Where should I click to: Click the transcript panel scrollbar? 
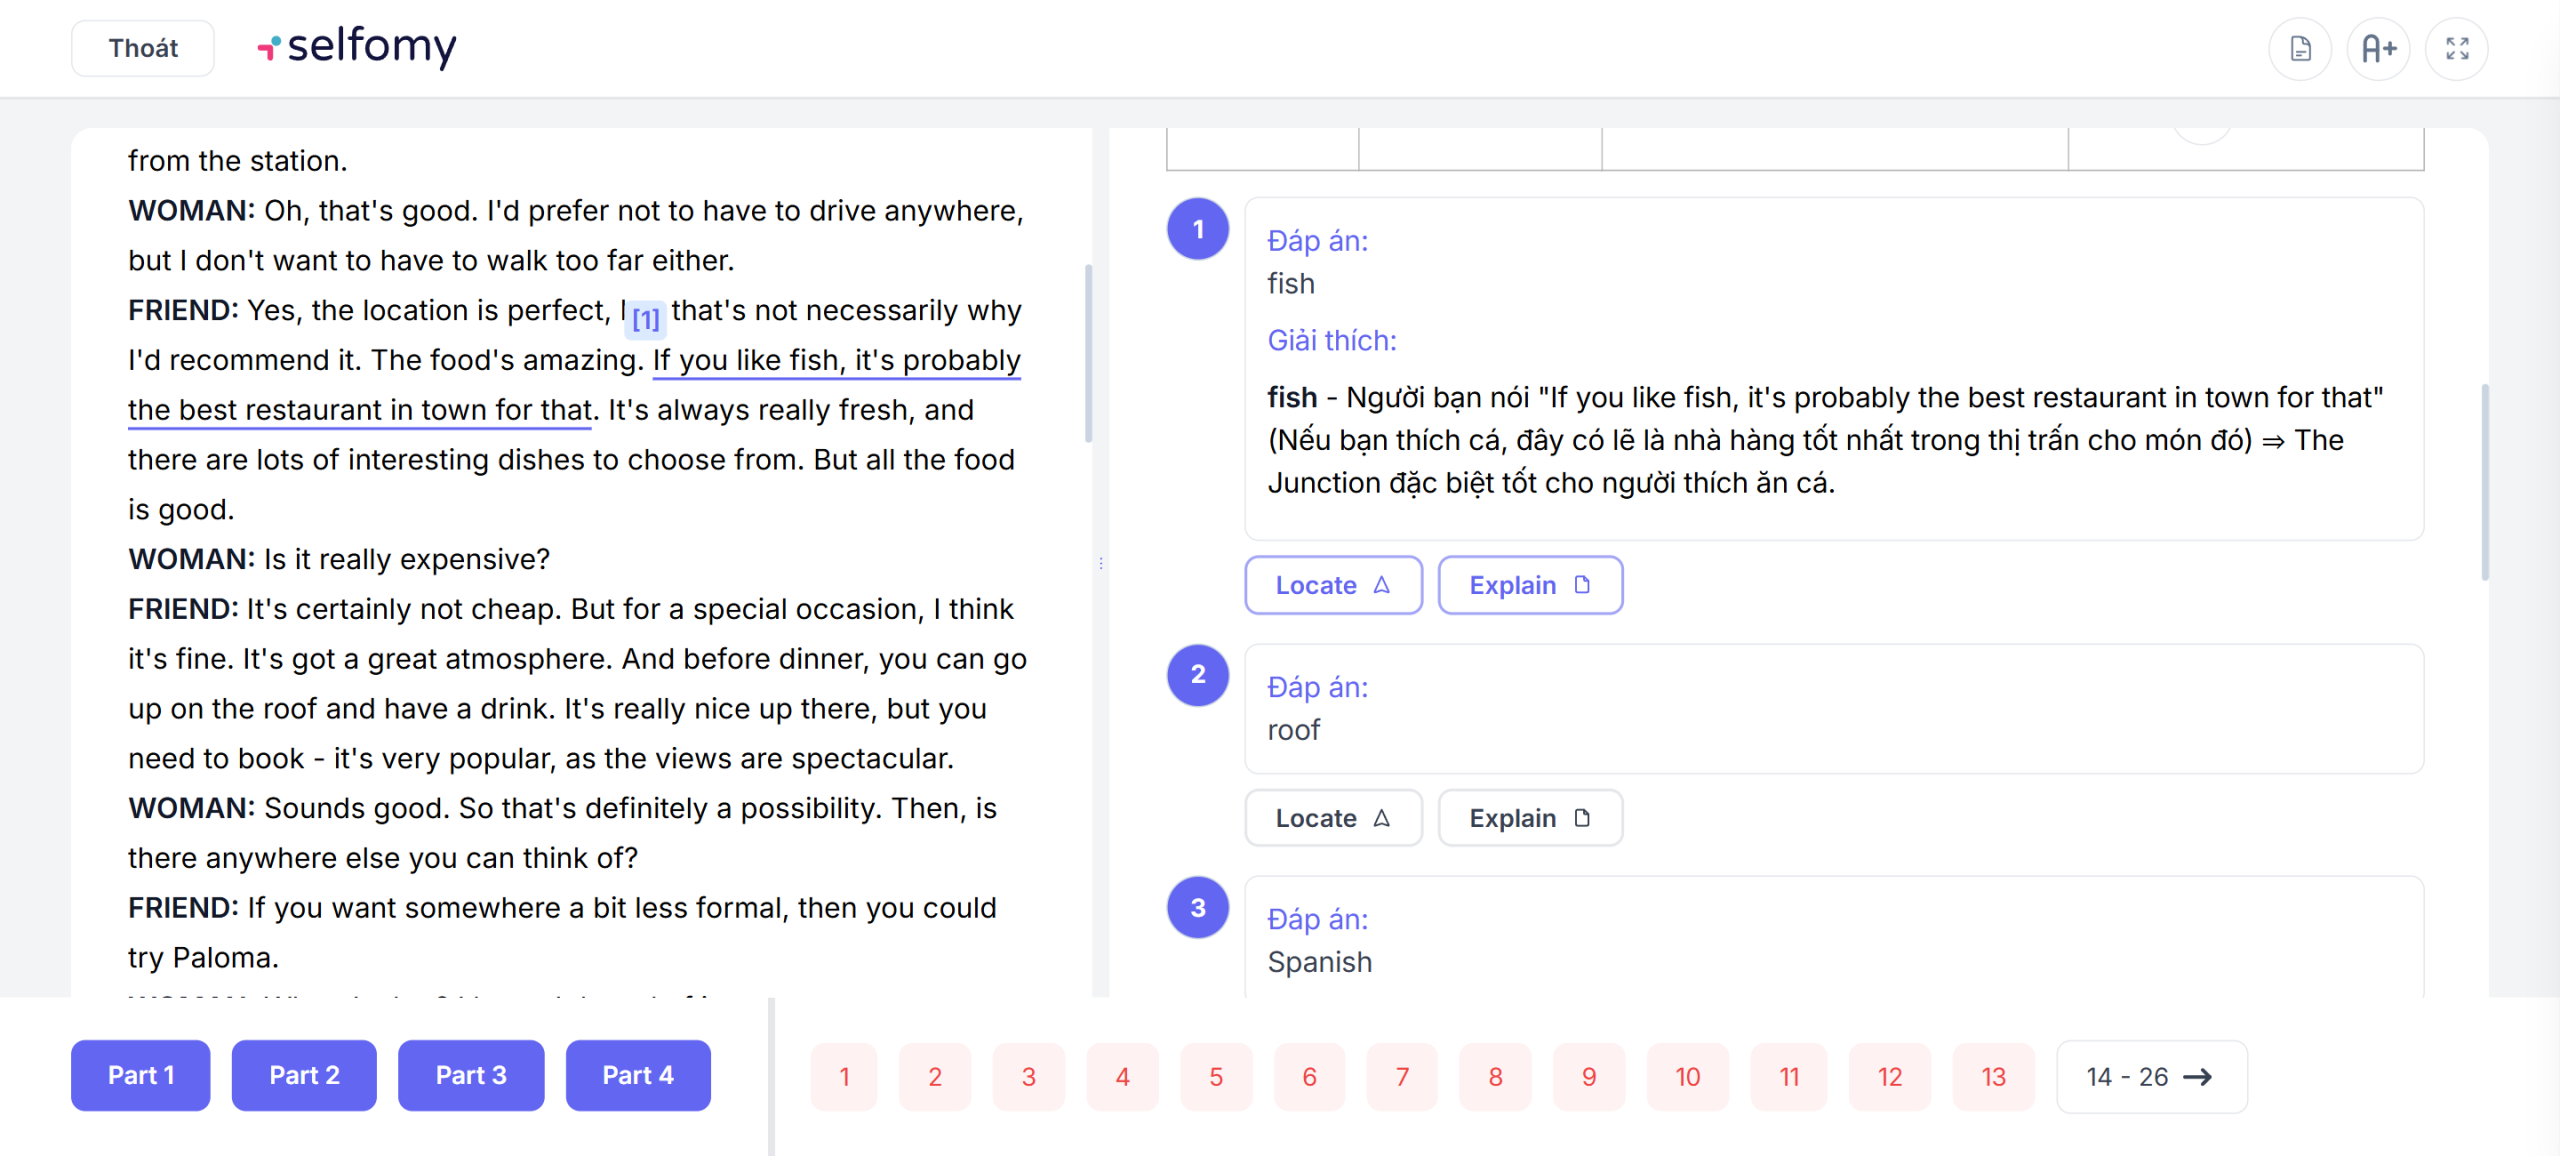tap(1088, 352)
